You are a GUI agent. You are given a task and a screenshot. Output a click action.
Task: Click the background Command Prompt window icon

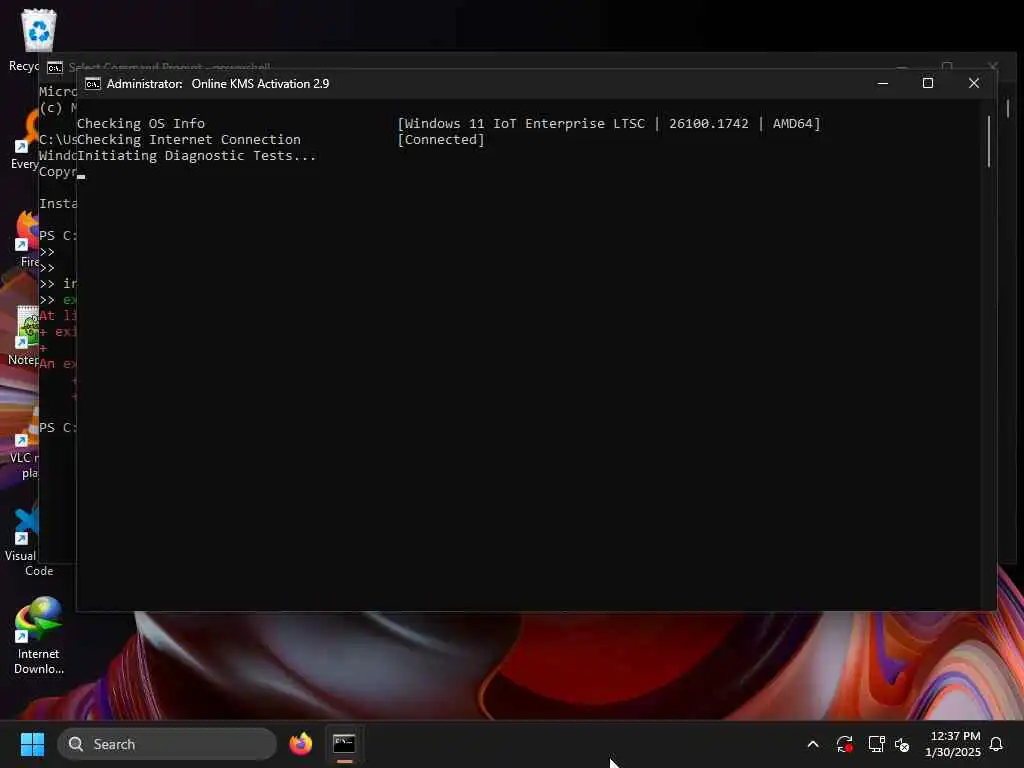pyautogui.click(x=55, y=67)
